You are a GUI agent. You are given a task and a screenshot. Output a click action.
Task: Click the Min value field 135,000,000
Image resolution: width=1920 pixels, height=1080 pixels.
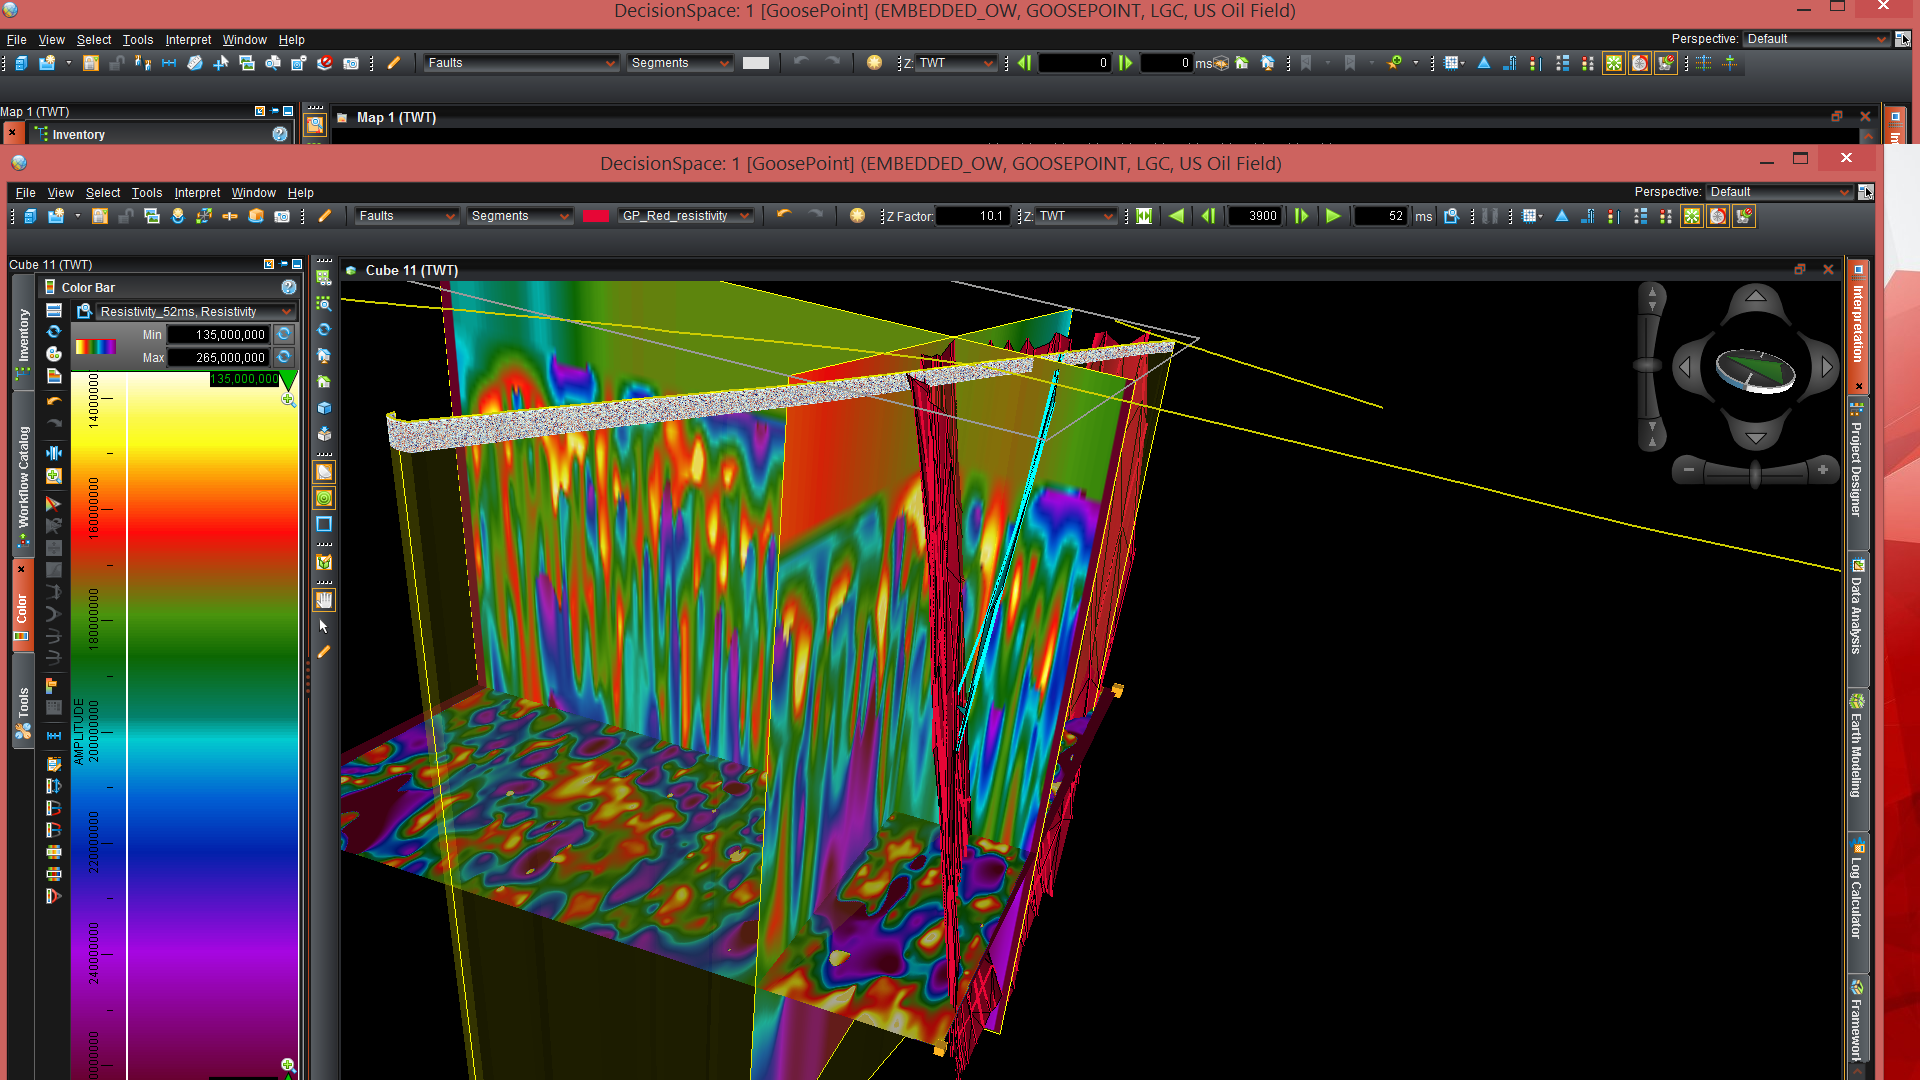tap(218, 335)
